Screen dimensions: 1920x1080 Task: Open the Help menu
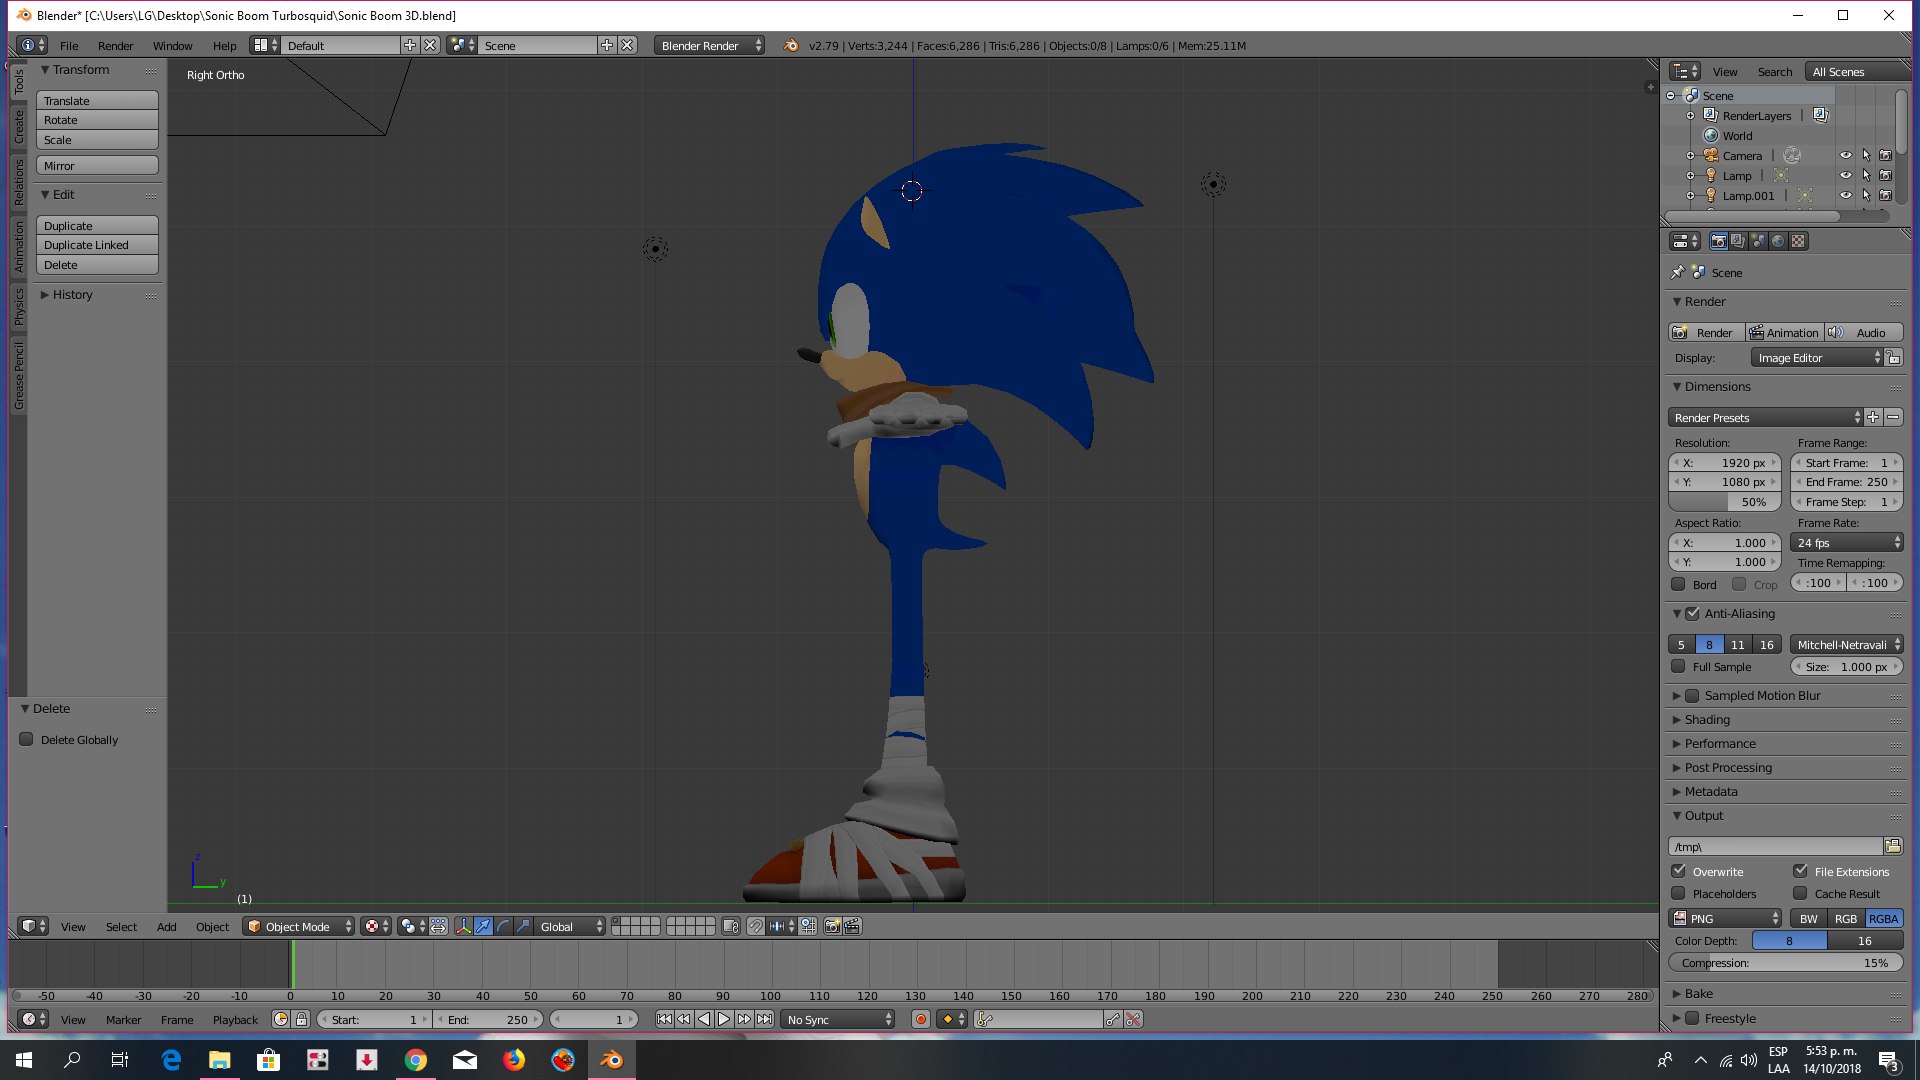224,45
